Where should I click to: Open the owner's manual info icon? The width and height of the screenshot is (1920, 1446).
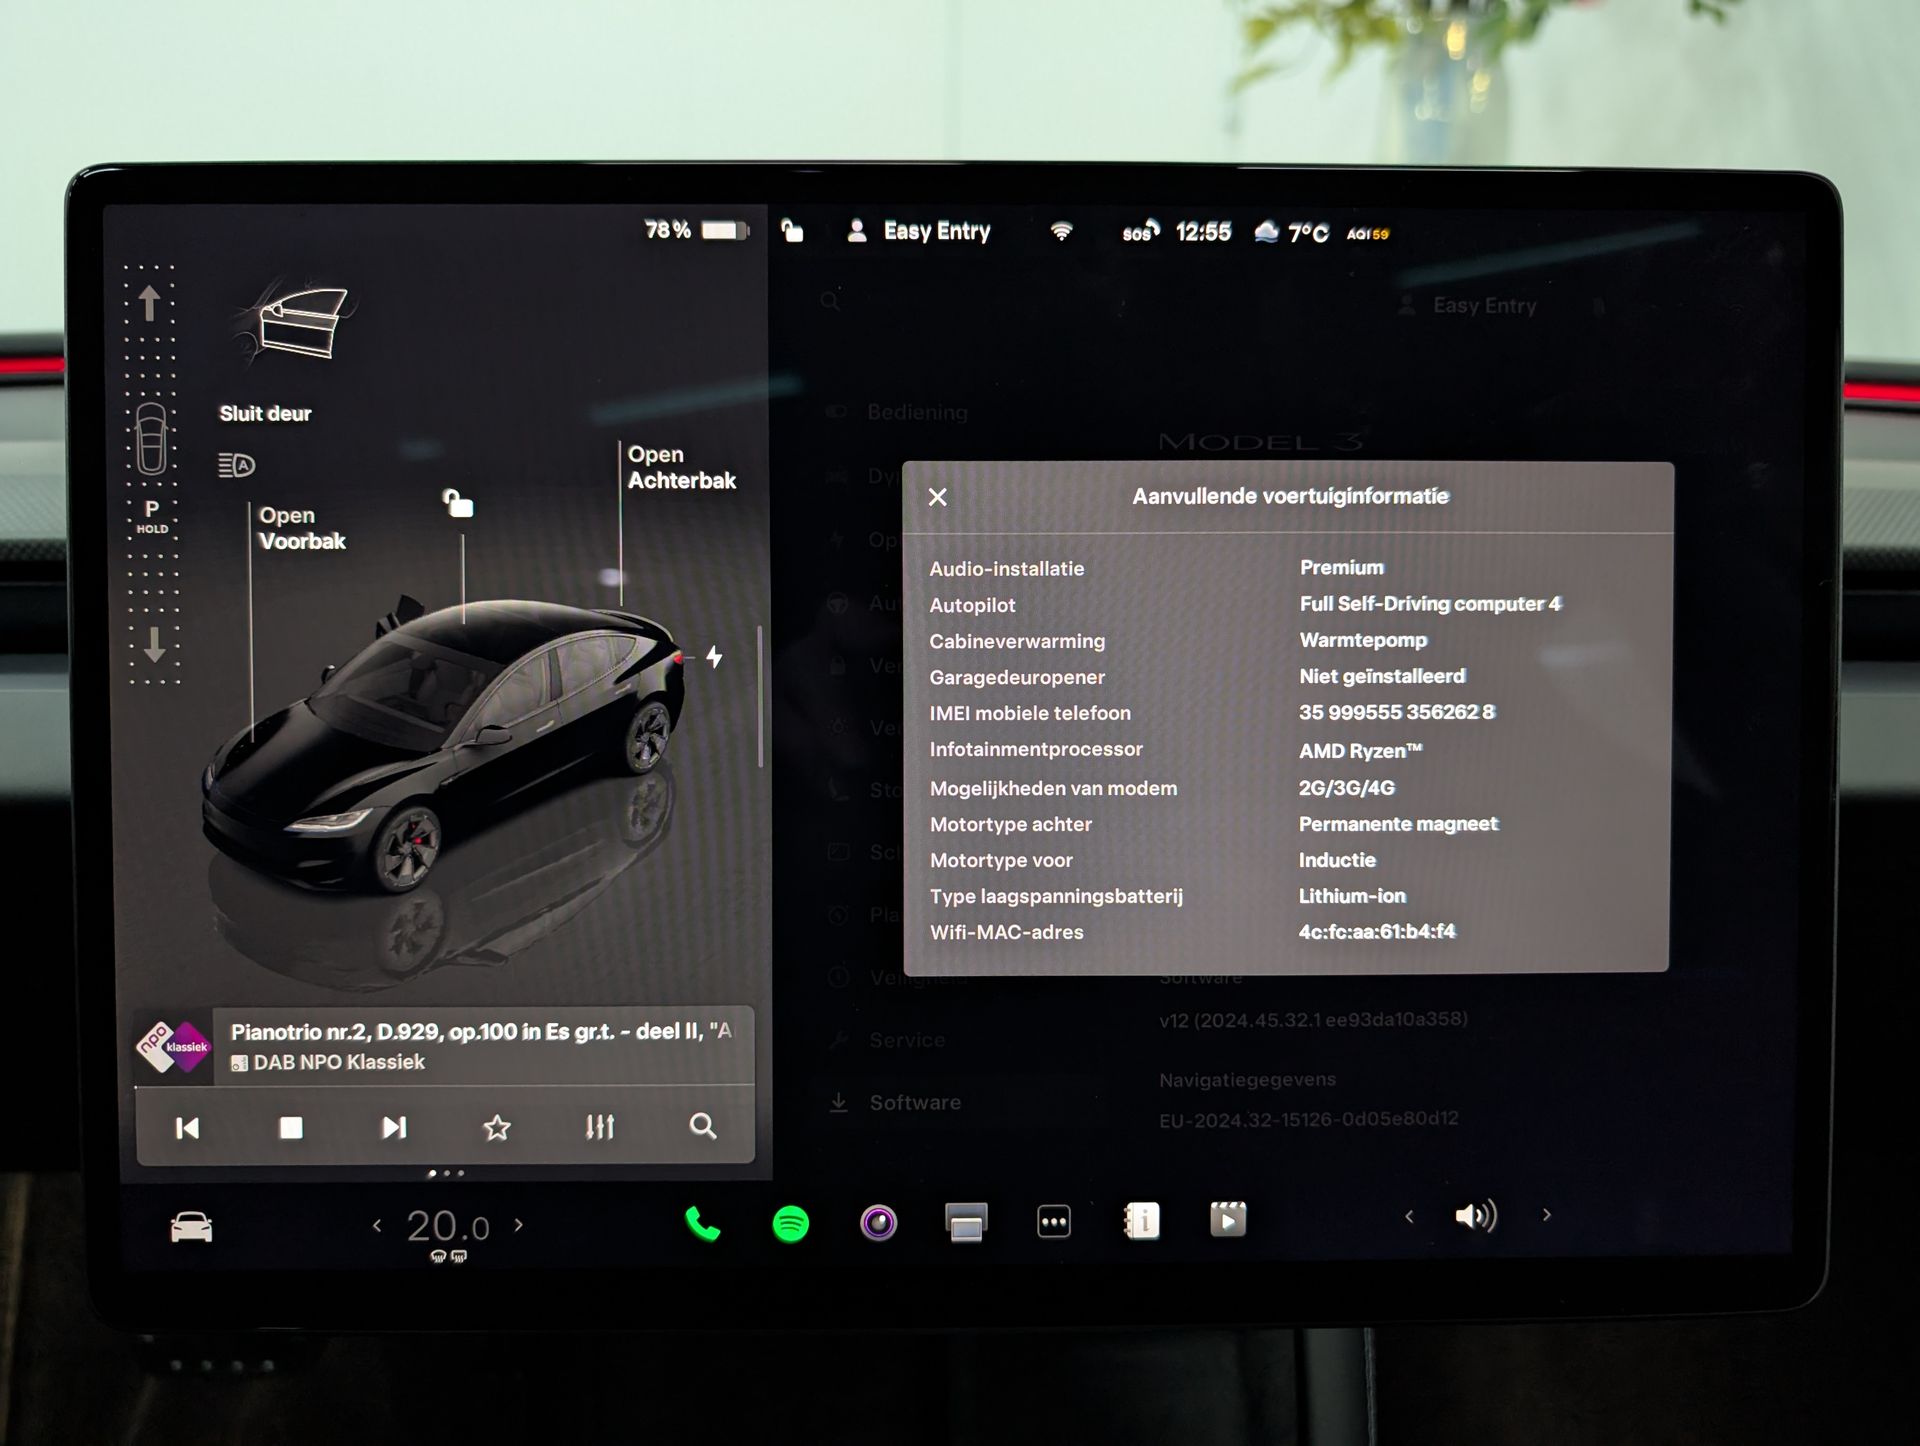(1141, 1220)
